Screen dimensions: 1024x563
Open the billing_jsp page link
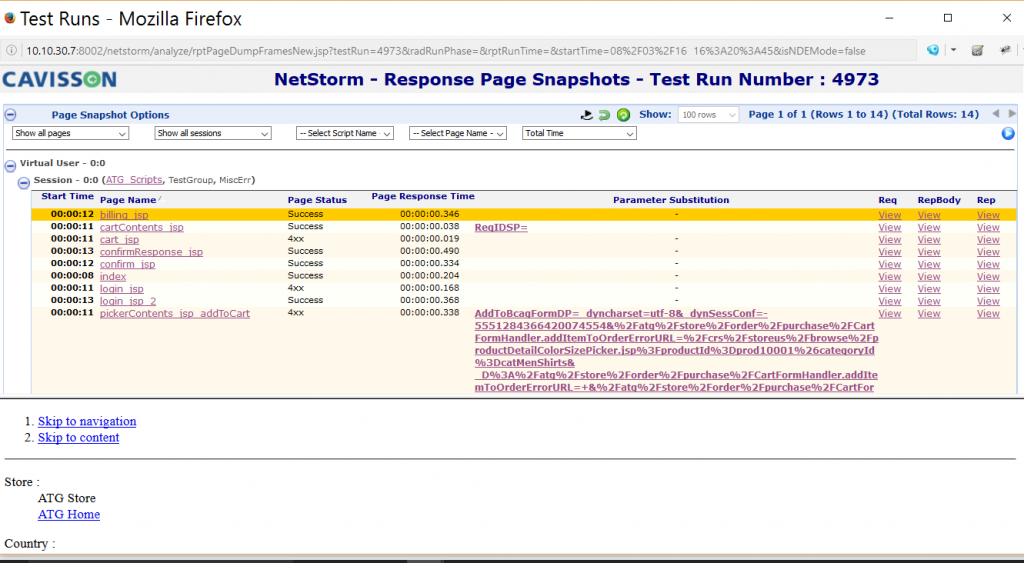[x=124, y=215]
